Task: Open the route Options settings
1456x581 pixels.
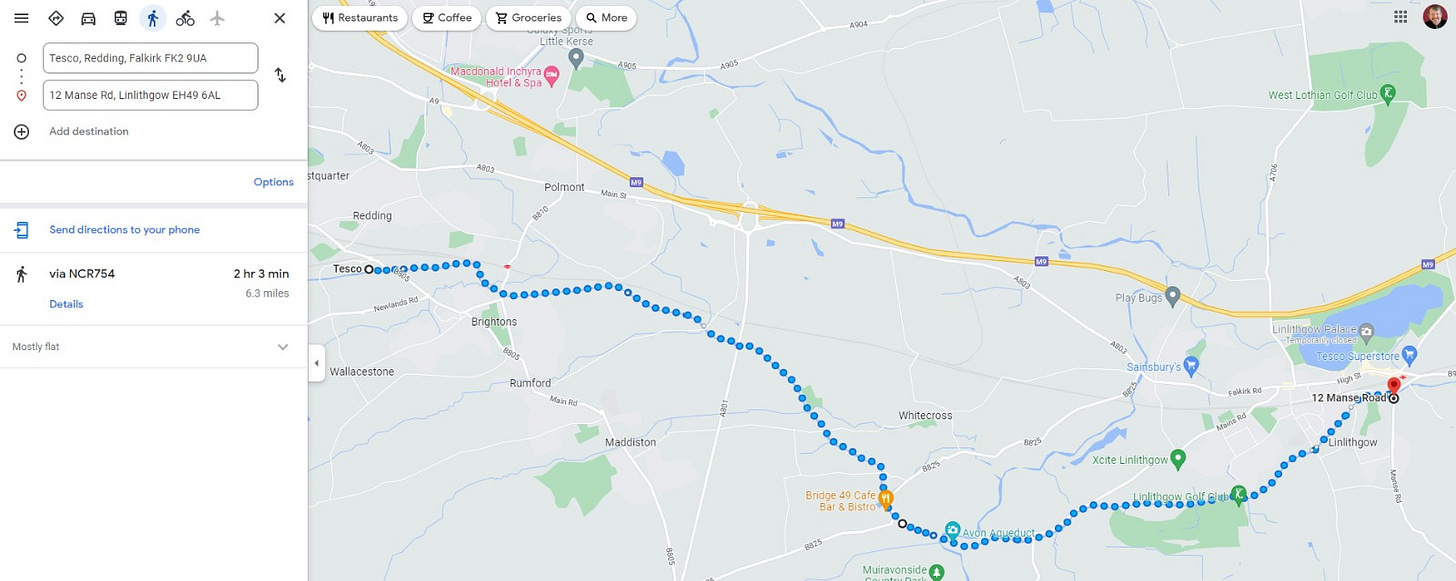Action: [274, 182]
